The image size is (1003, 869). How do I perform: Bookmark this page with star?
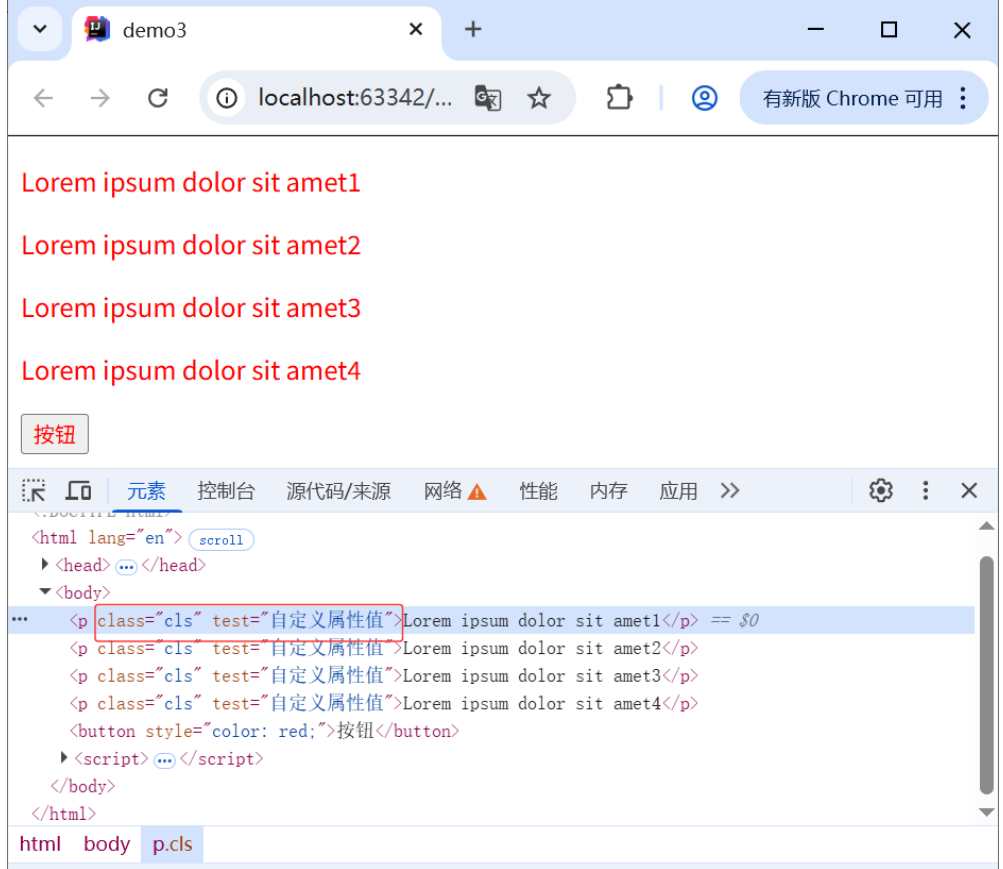pyautogui.click(x=539, y=98)
